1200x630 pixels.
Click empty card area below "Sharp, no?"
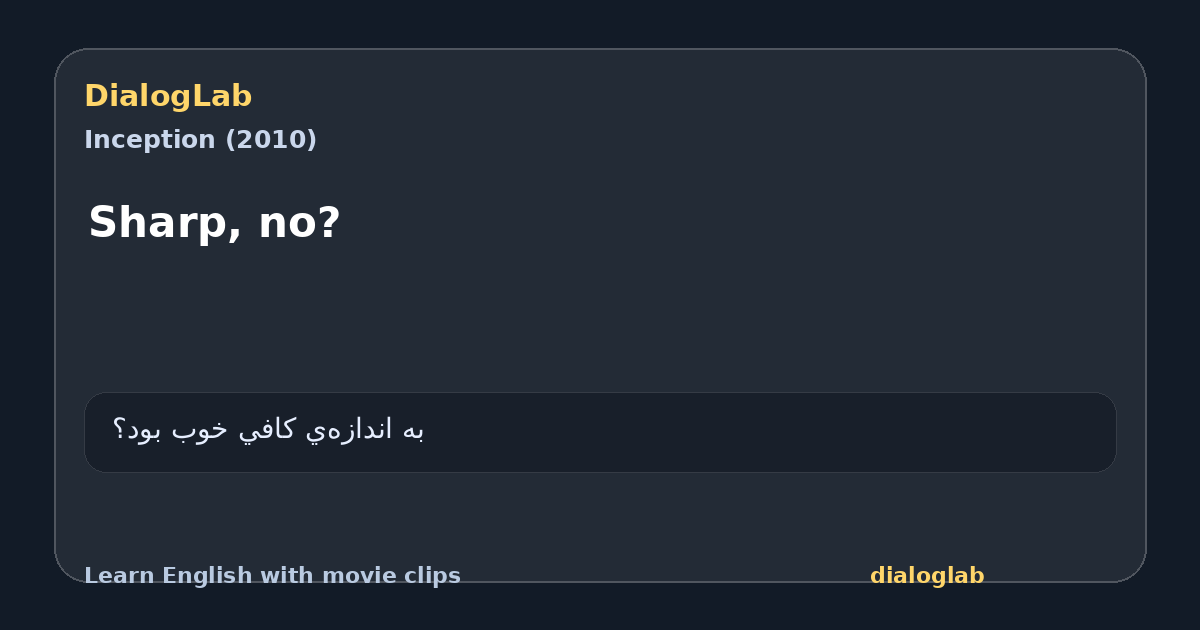click(x=600, y=320)
